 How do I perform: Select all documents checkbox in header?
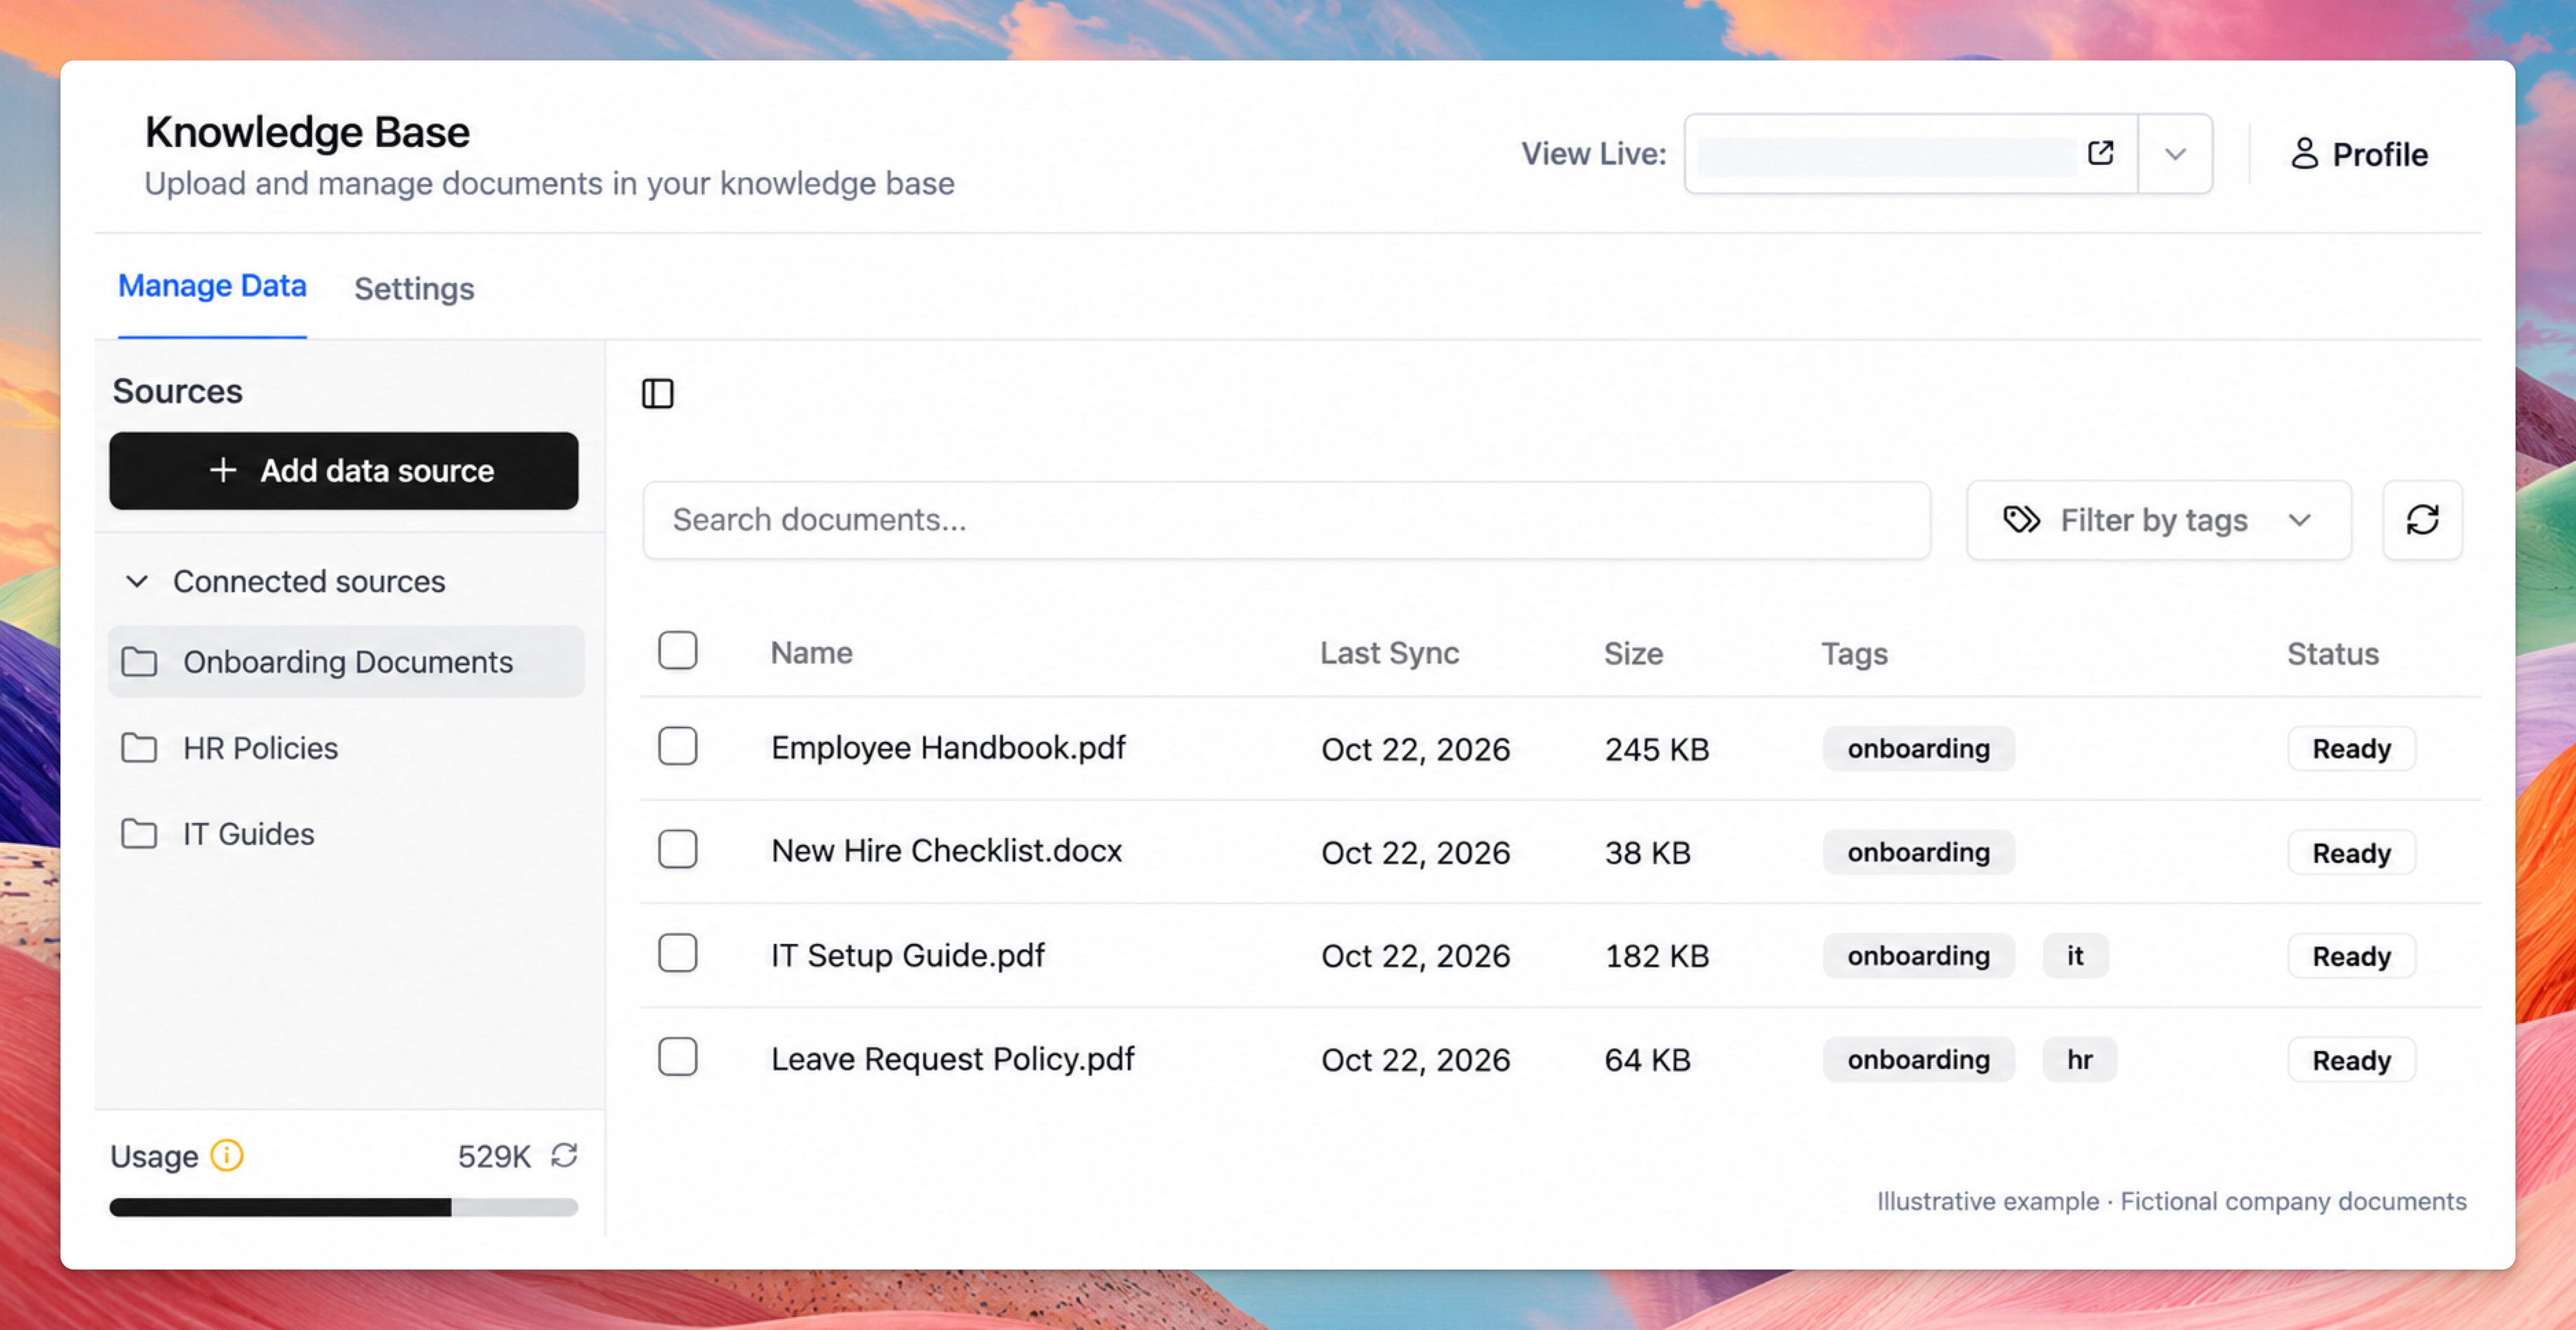677,651
